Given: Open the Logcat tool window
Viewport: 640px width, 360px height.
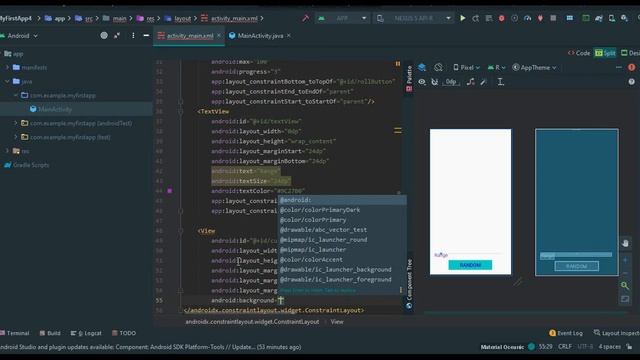Looking at the screenshot, I should [86, 333].
